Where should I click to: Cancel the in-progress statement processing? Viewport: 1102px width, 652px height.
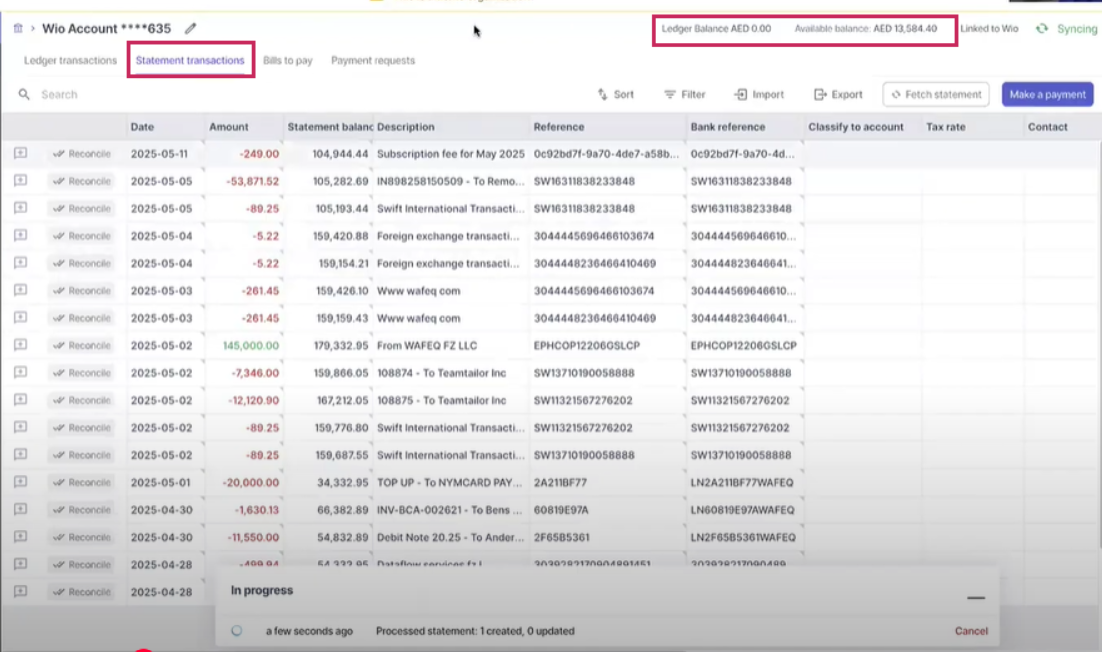[x=971, y=631]
